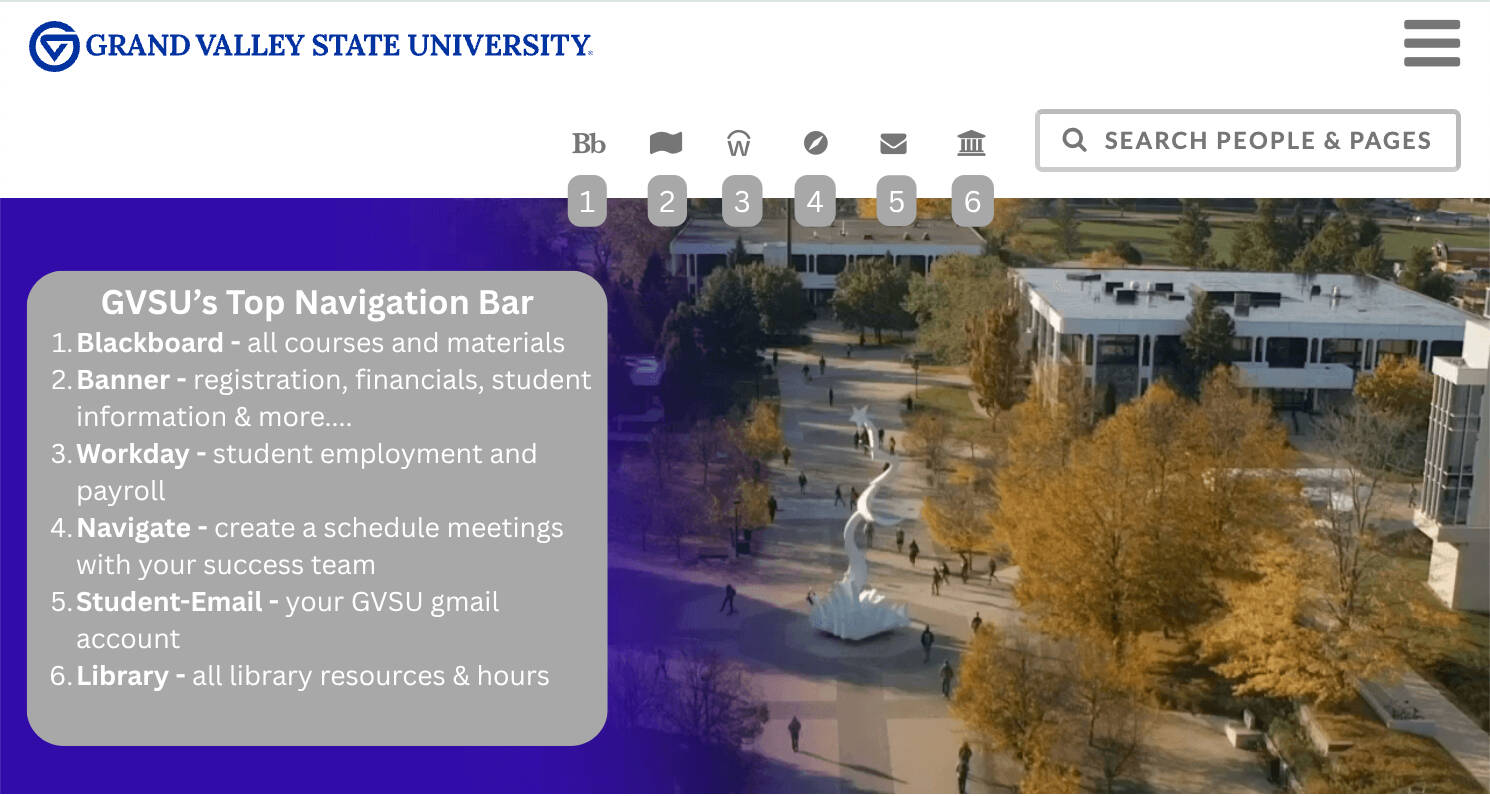This screenshot has width=1490, height=796.
Task: Click the GVSU shield logo
Action: (x=53, y=43)
